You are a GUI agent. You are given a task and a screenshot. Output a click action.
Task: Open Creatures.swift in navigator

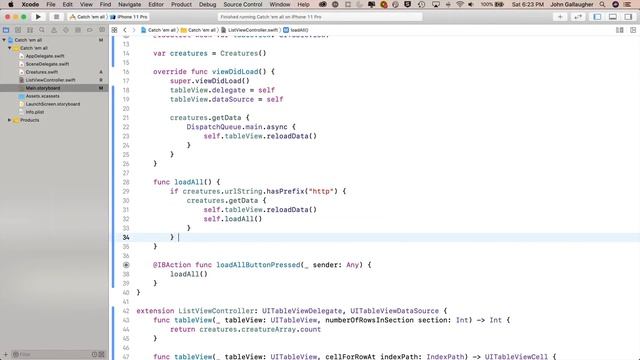pyautogui.click(x=42, y=72)
